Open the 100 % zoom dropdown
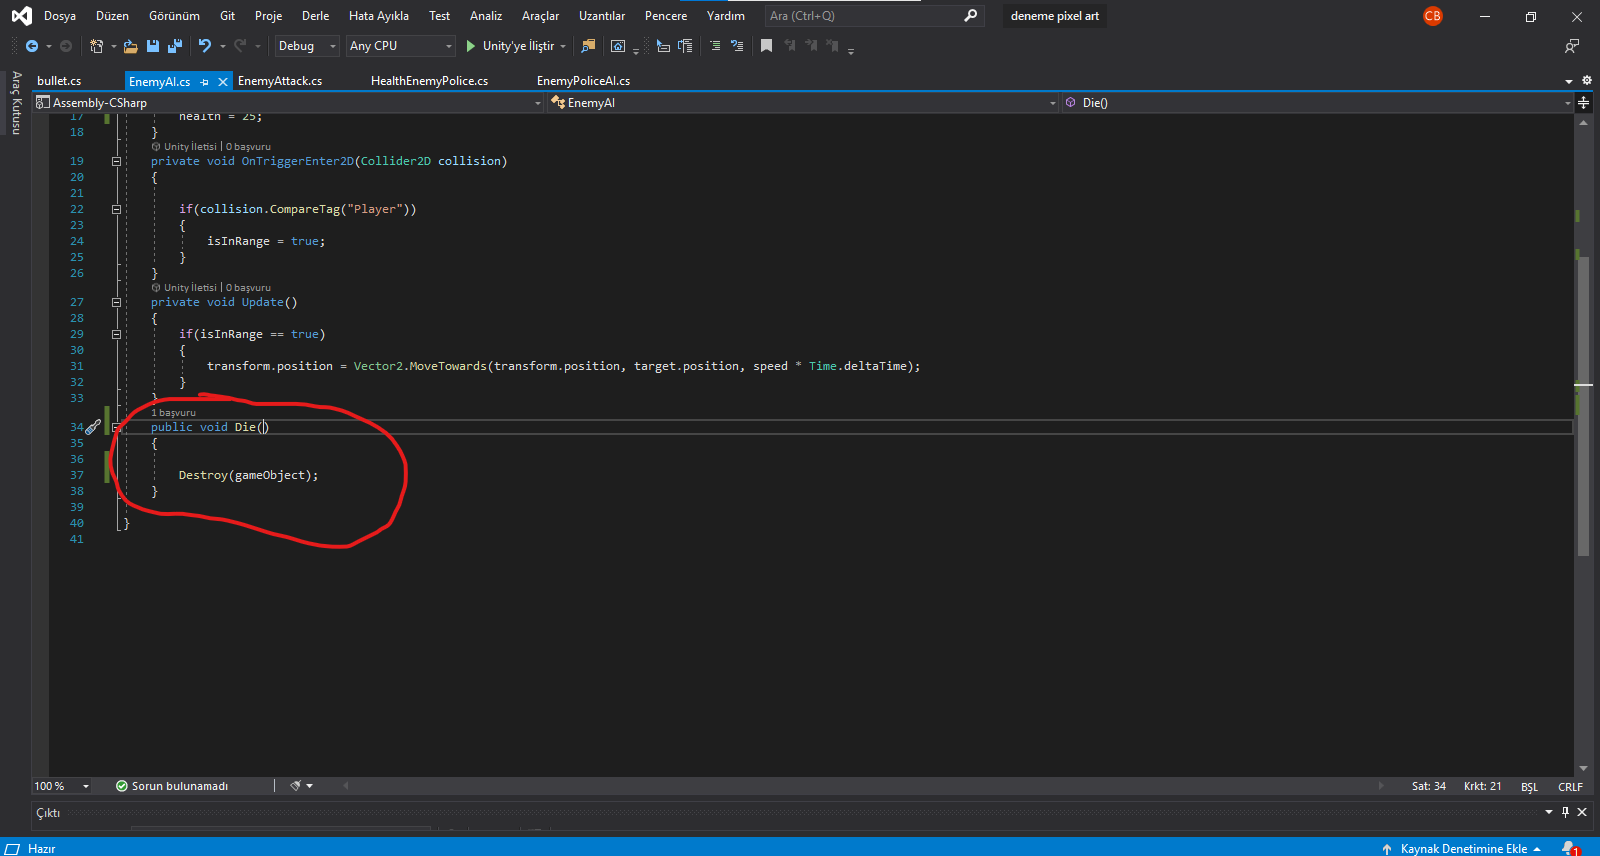This screenshot has height=856, width=1600. 61,786
